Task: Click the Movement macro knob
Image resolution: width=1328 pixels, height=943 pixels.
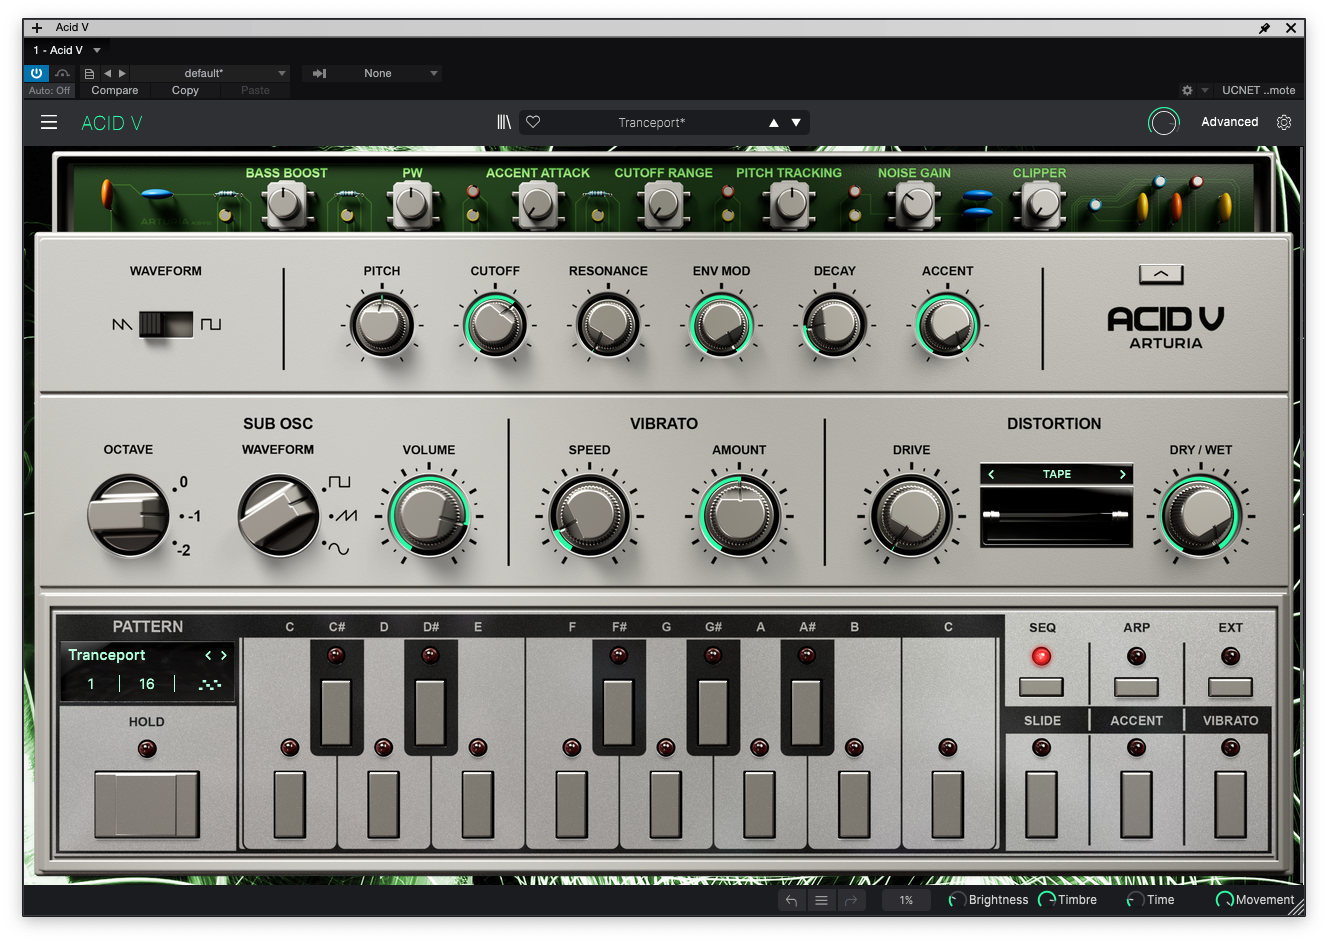Action: click(1224, 900)
